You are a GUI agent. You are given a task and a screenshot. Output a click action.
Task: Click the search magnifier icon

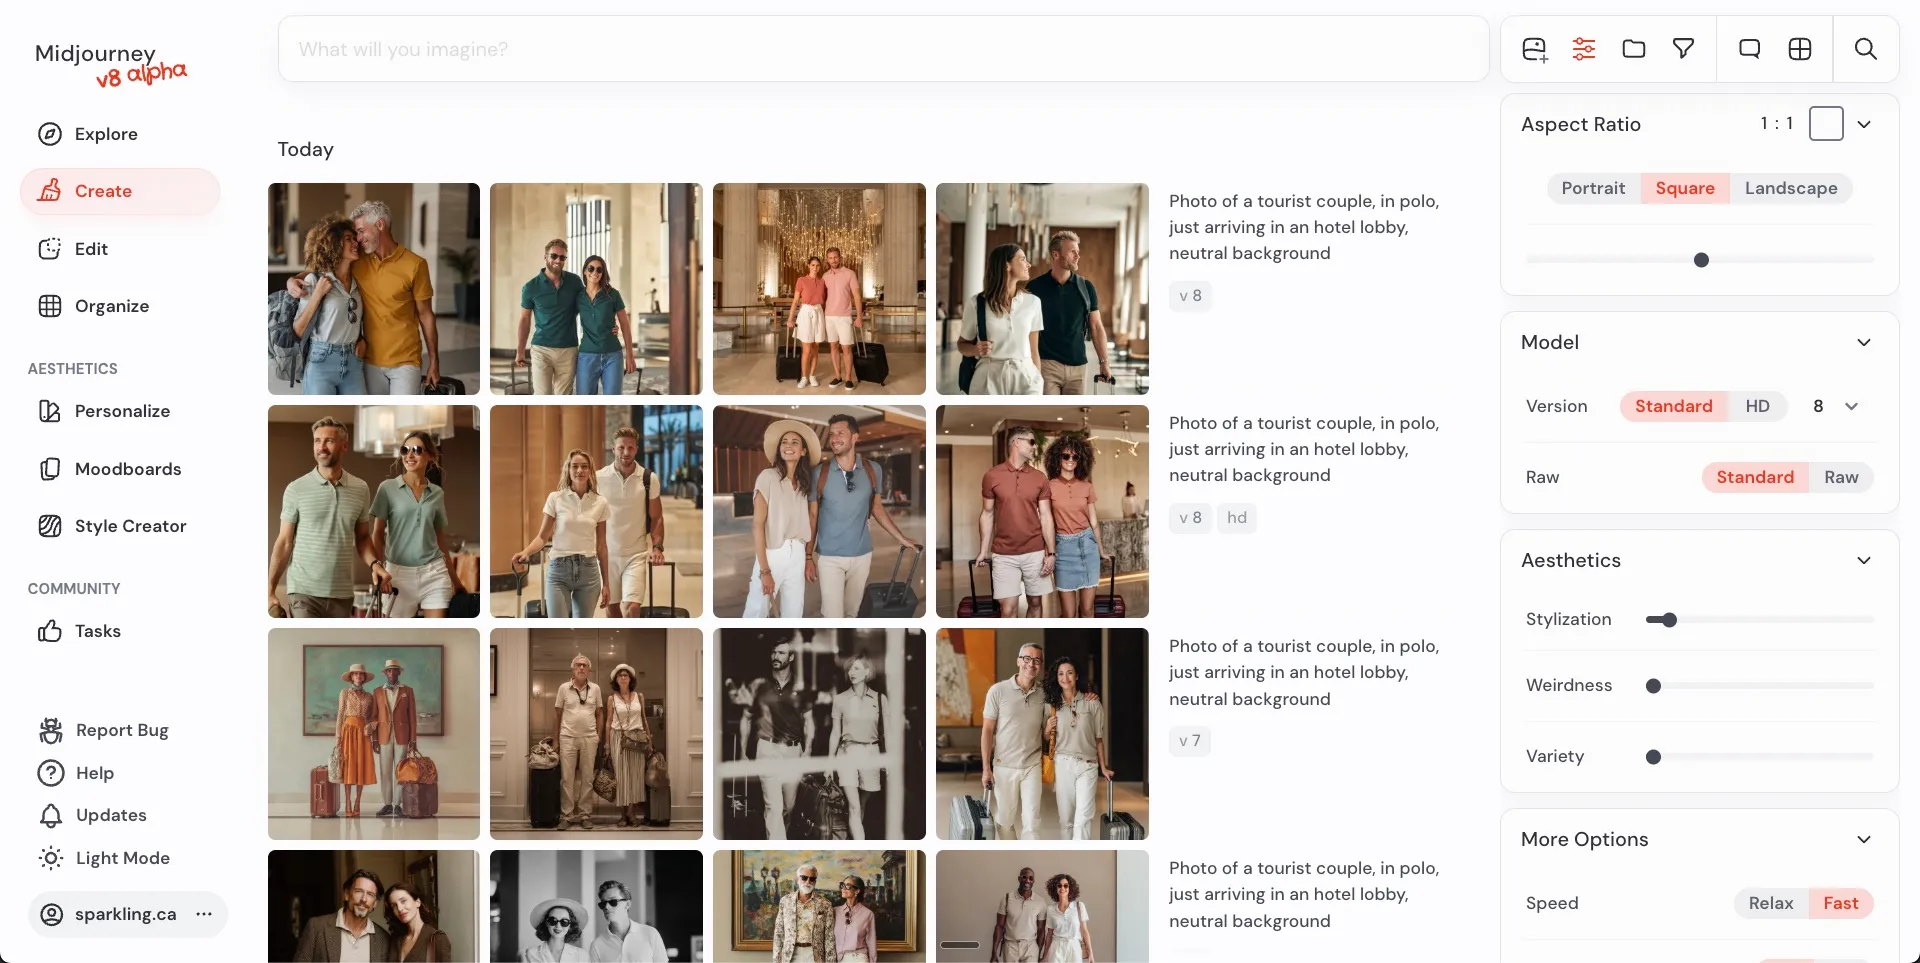coord(1866,49)
